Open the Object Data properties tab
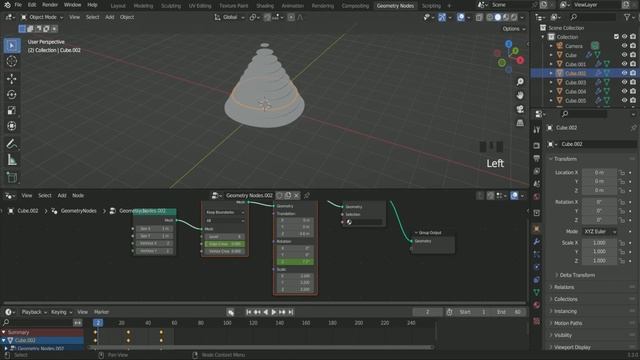Viewport: 640px width, 360px height. point(537,292)
